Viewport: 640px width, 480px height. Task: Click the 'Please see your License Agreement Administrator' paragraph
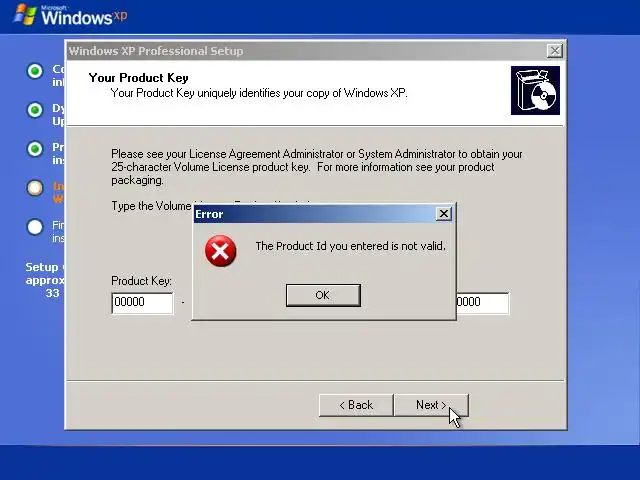point(316,167)
